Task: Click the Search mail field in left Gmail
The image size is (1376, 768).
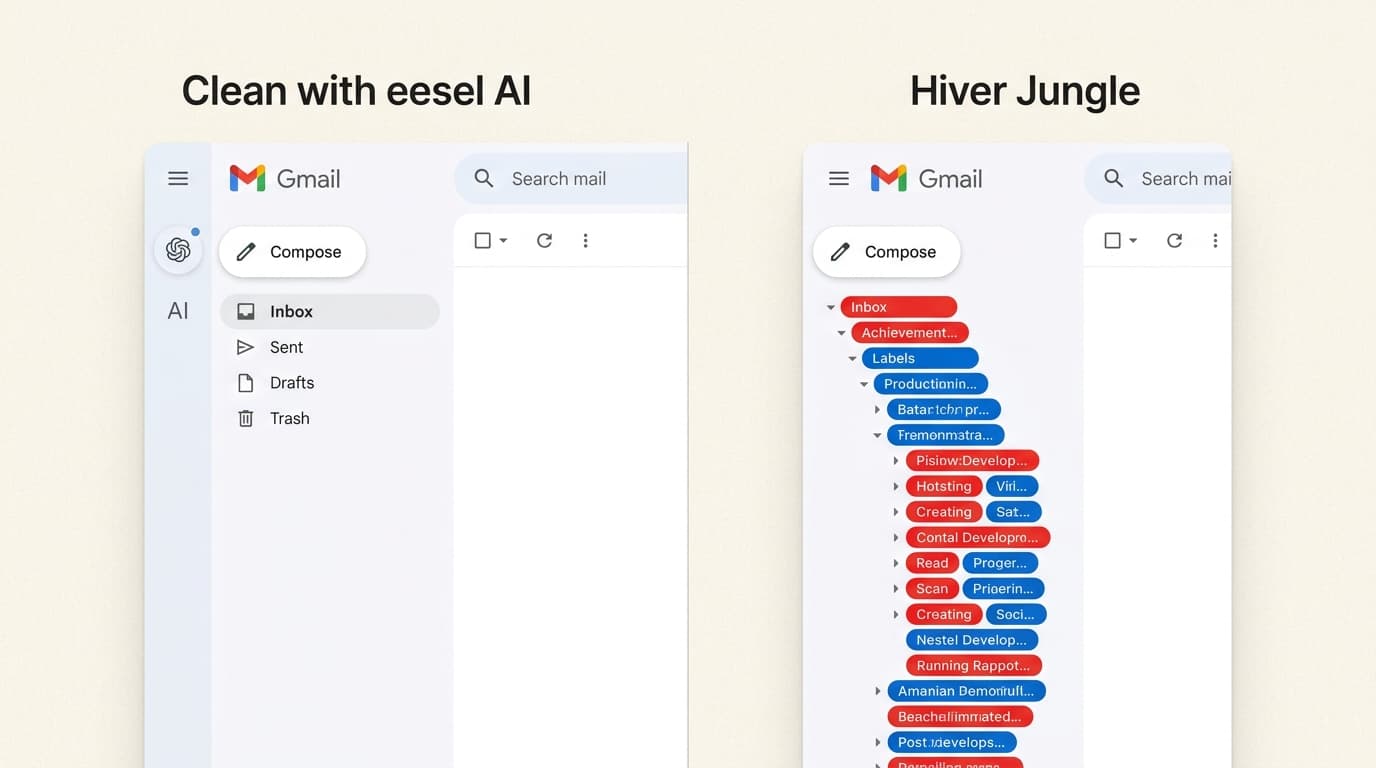Action: coord(580,179)
